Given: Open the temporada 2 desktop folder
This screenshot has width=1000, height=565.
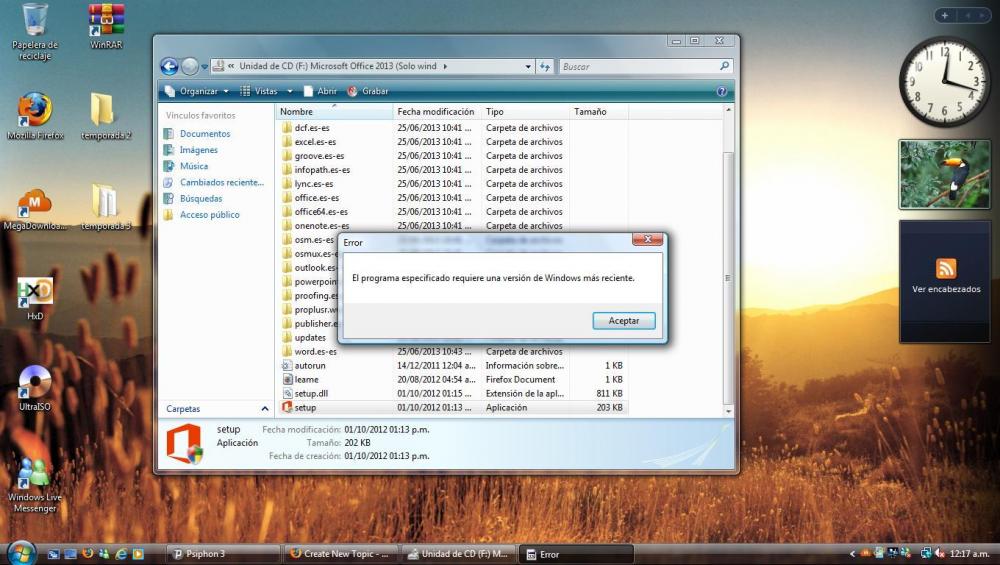Looking at the screenshot, I should click(x=106, y=116).
